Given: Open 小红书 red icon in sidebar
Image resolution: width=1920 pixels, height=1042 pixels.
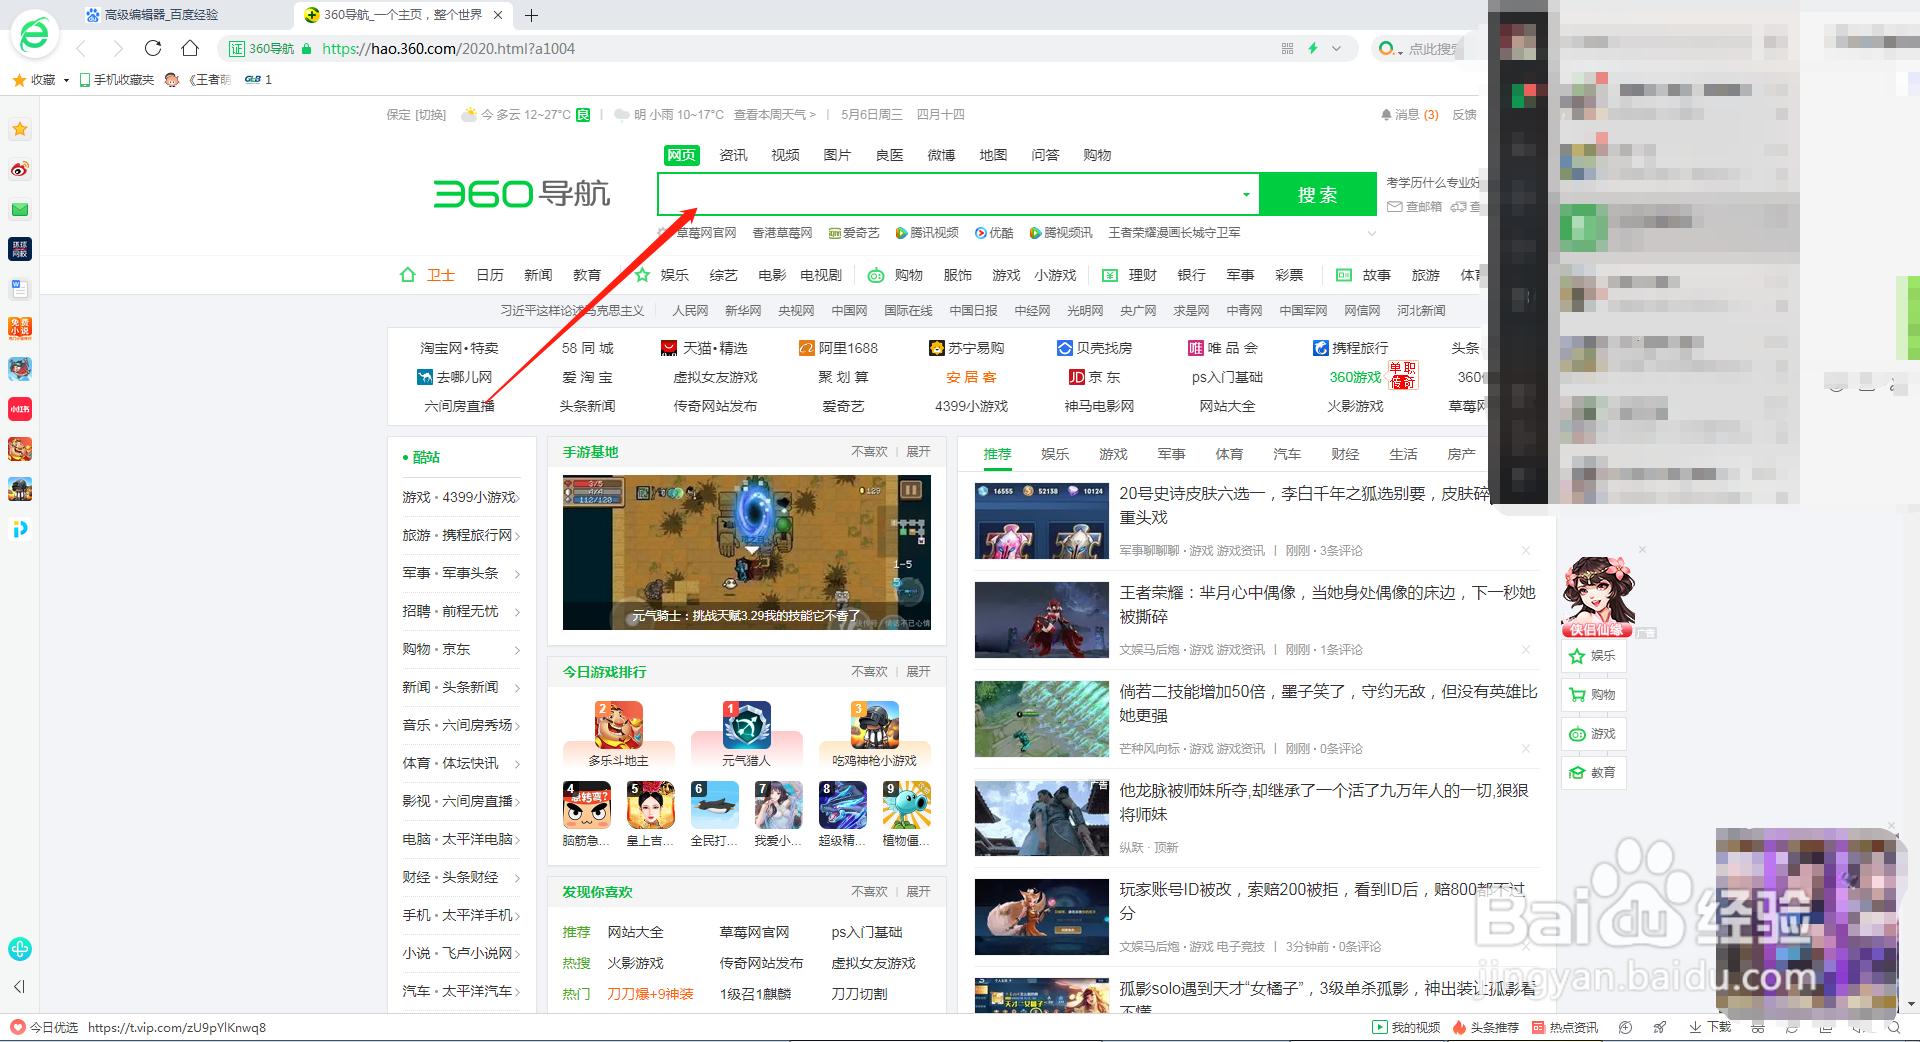Looking at the screenshot, I should point(20,409).
